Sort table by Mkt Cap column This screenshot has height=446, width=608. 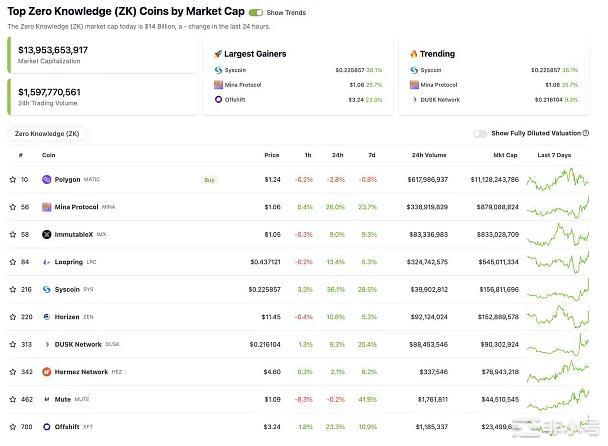coord(504,156)
